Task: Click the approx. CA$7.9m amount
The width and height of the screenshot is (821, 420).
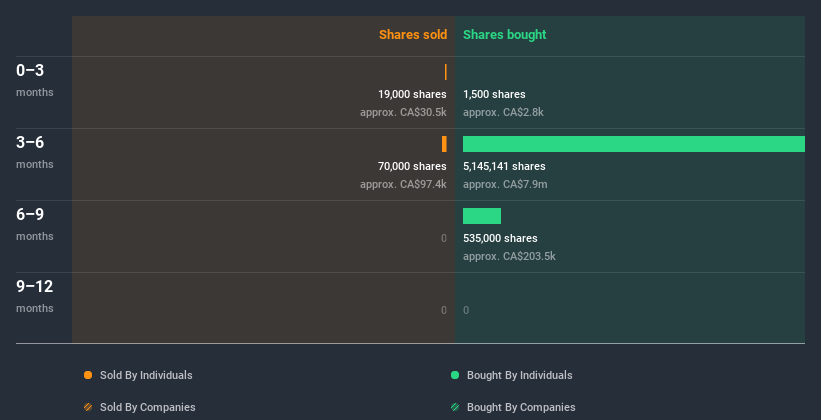Action: [x=505, y=184]
